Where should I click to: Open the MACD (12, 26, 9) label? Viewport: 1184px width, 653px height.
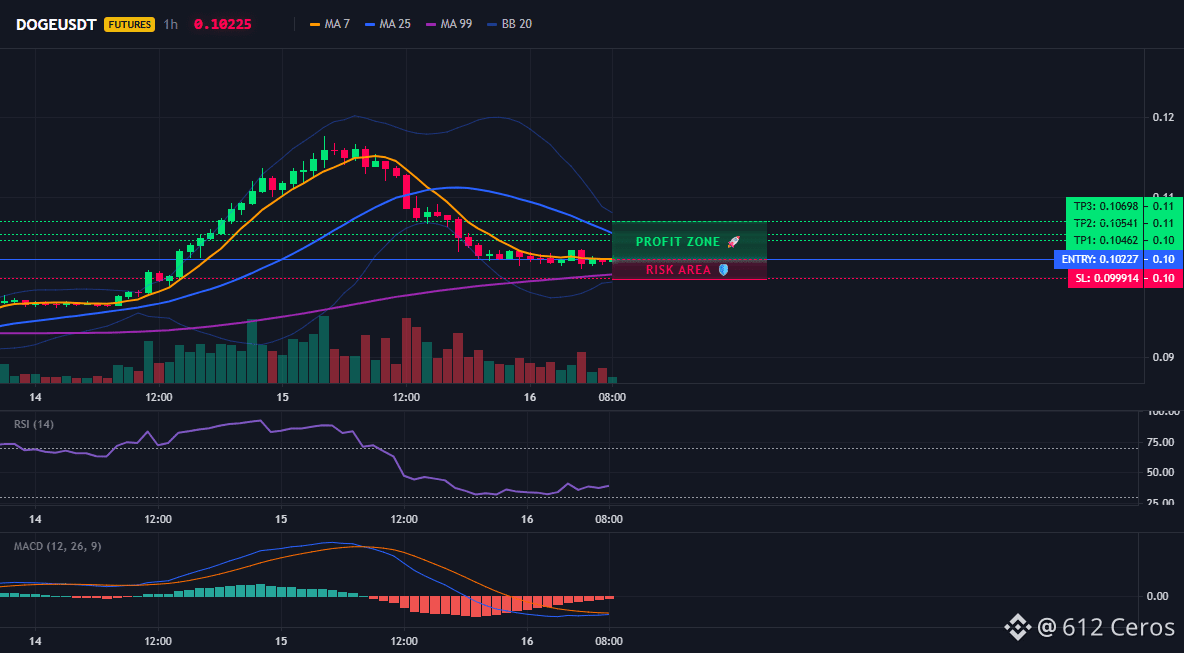click(57, 546)
